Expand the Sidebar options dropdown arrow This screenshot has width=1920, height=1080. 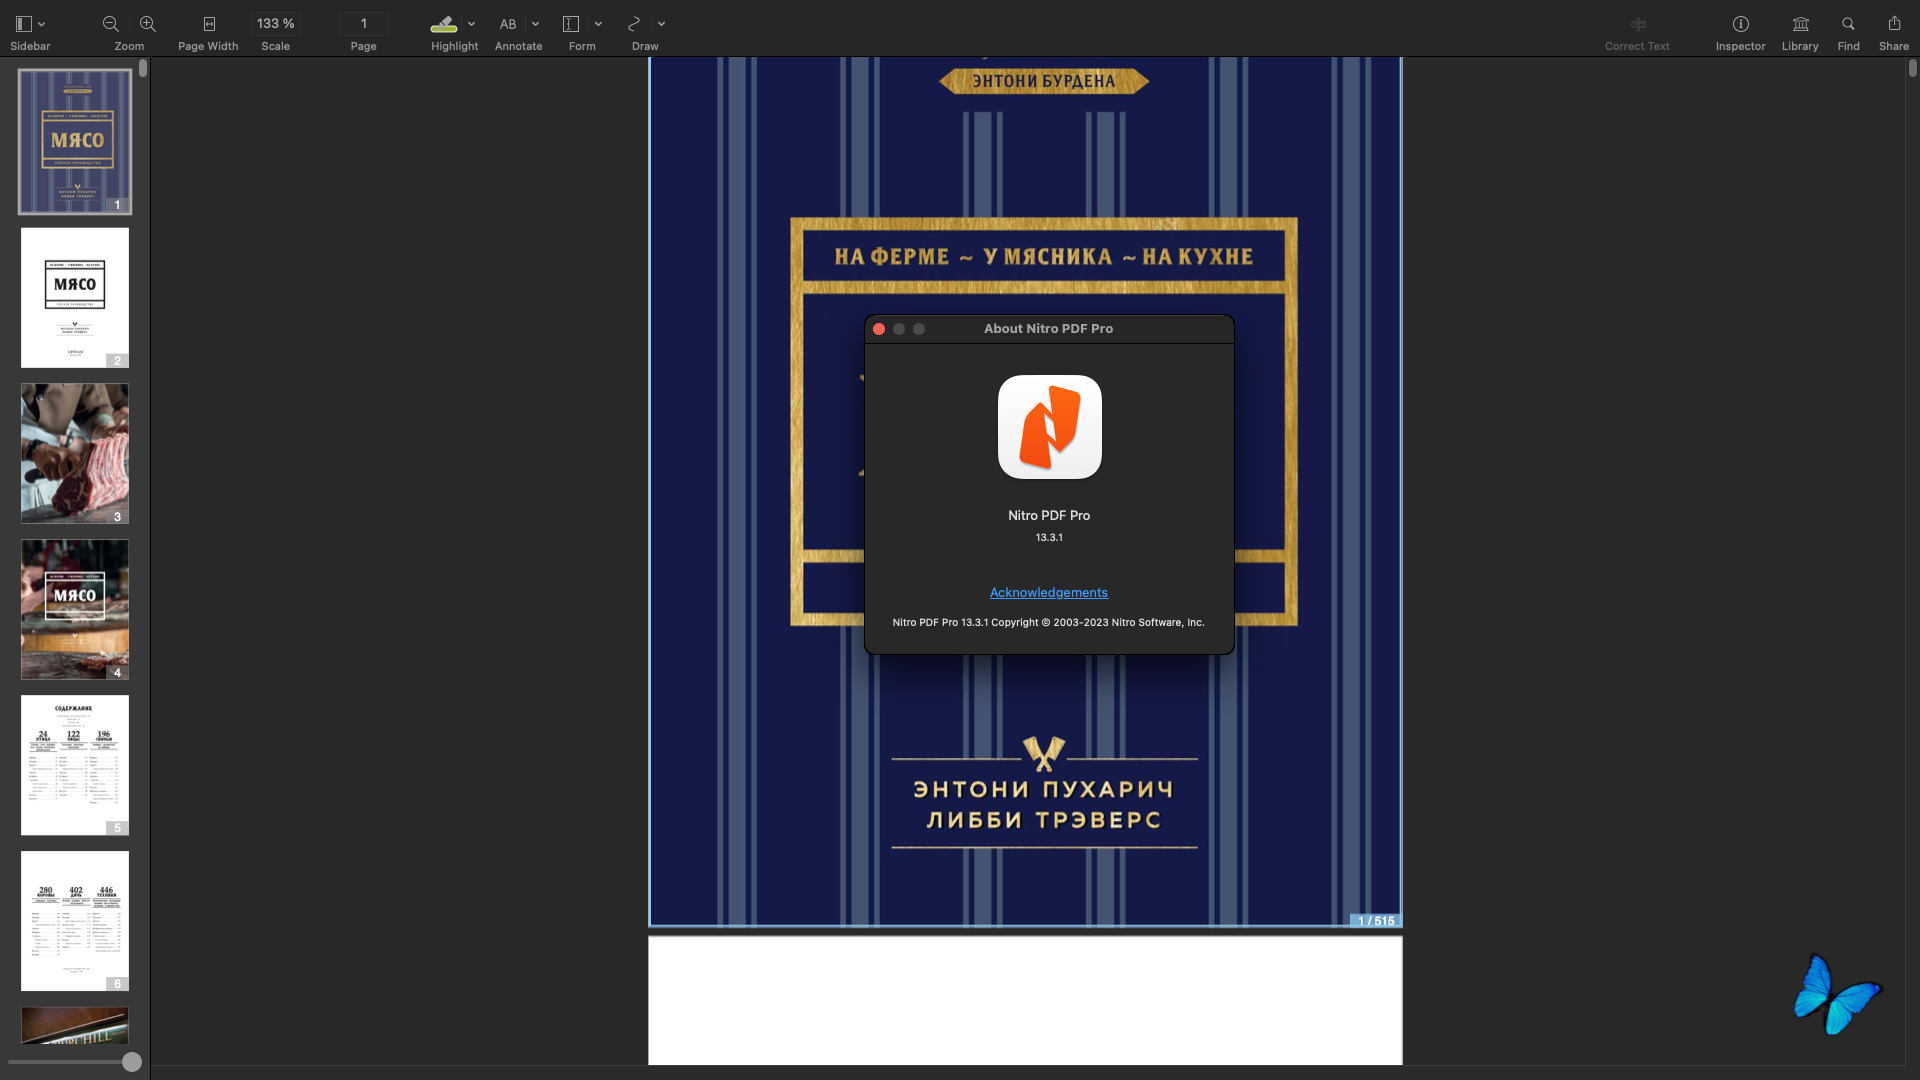tap(42, 24)
